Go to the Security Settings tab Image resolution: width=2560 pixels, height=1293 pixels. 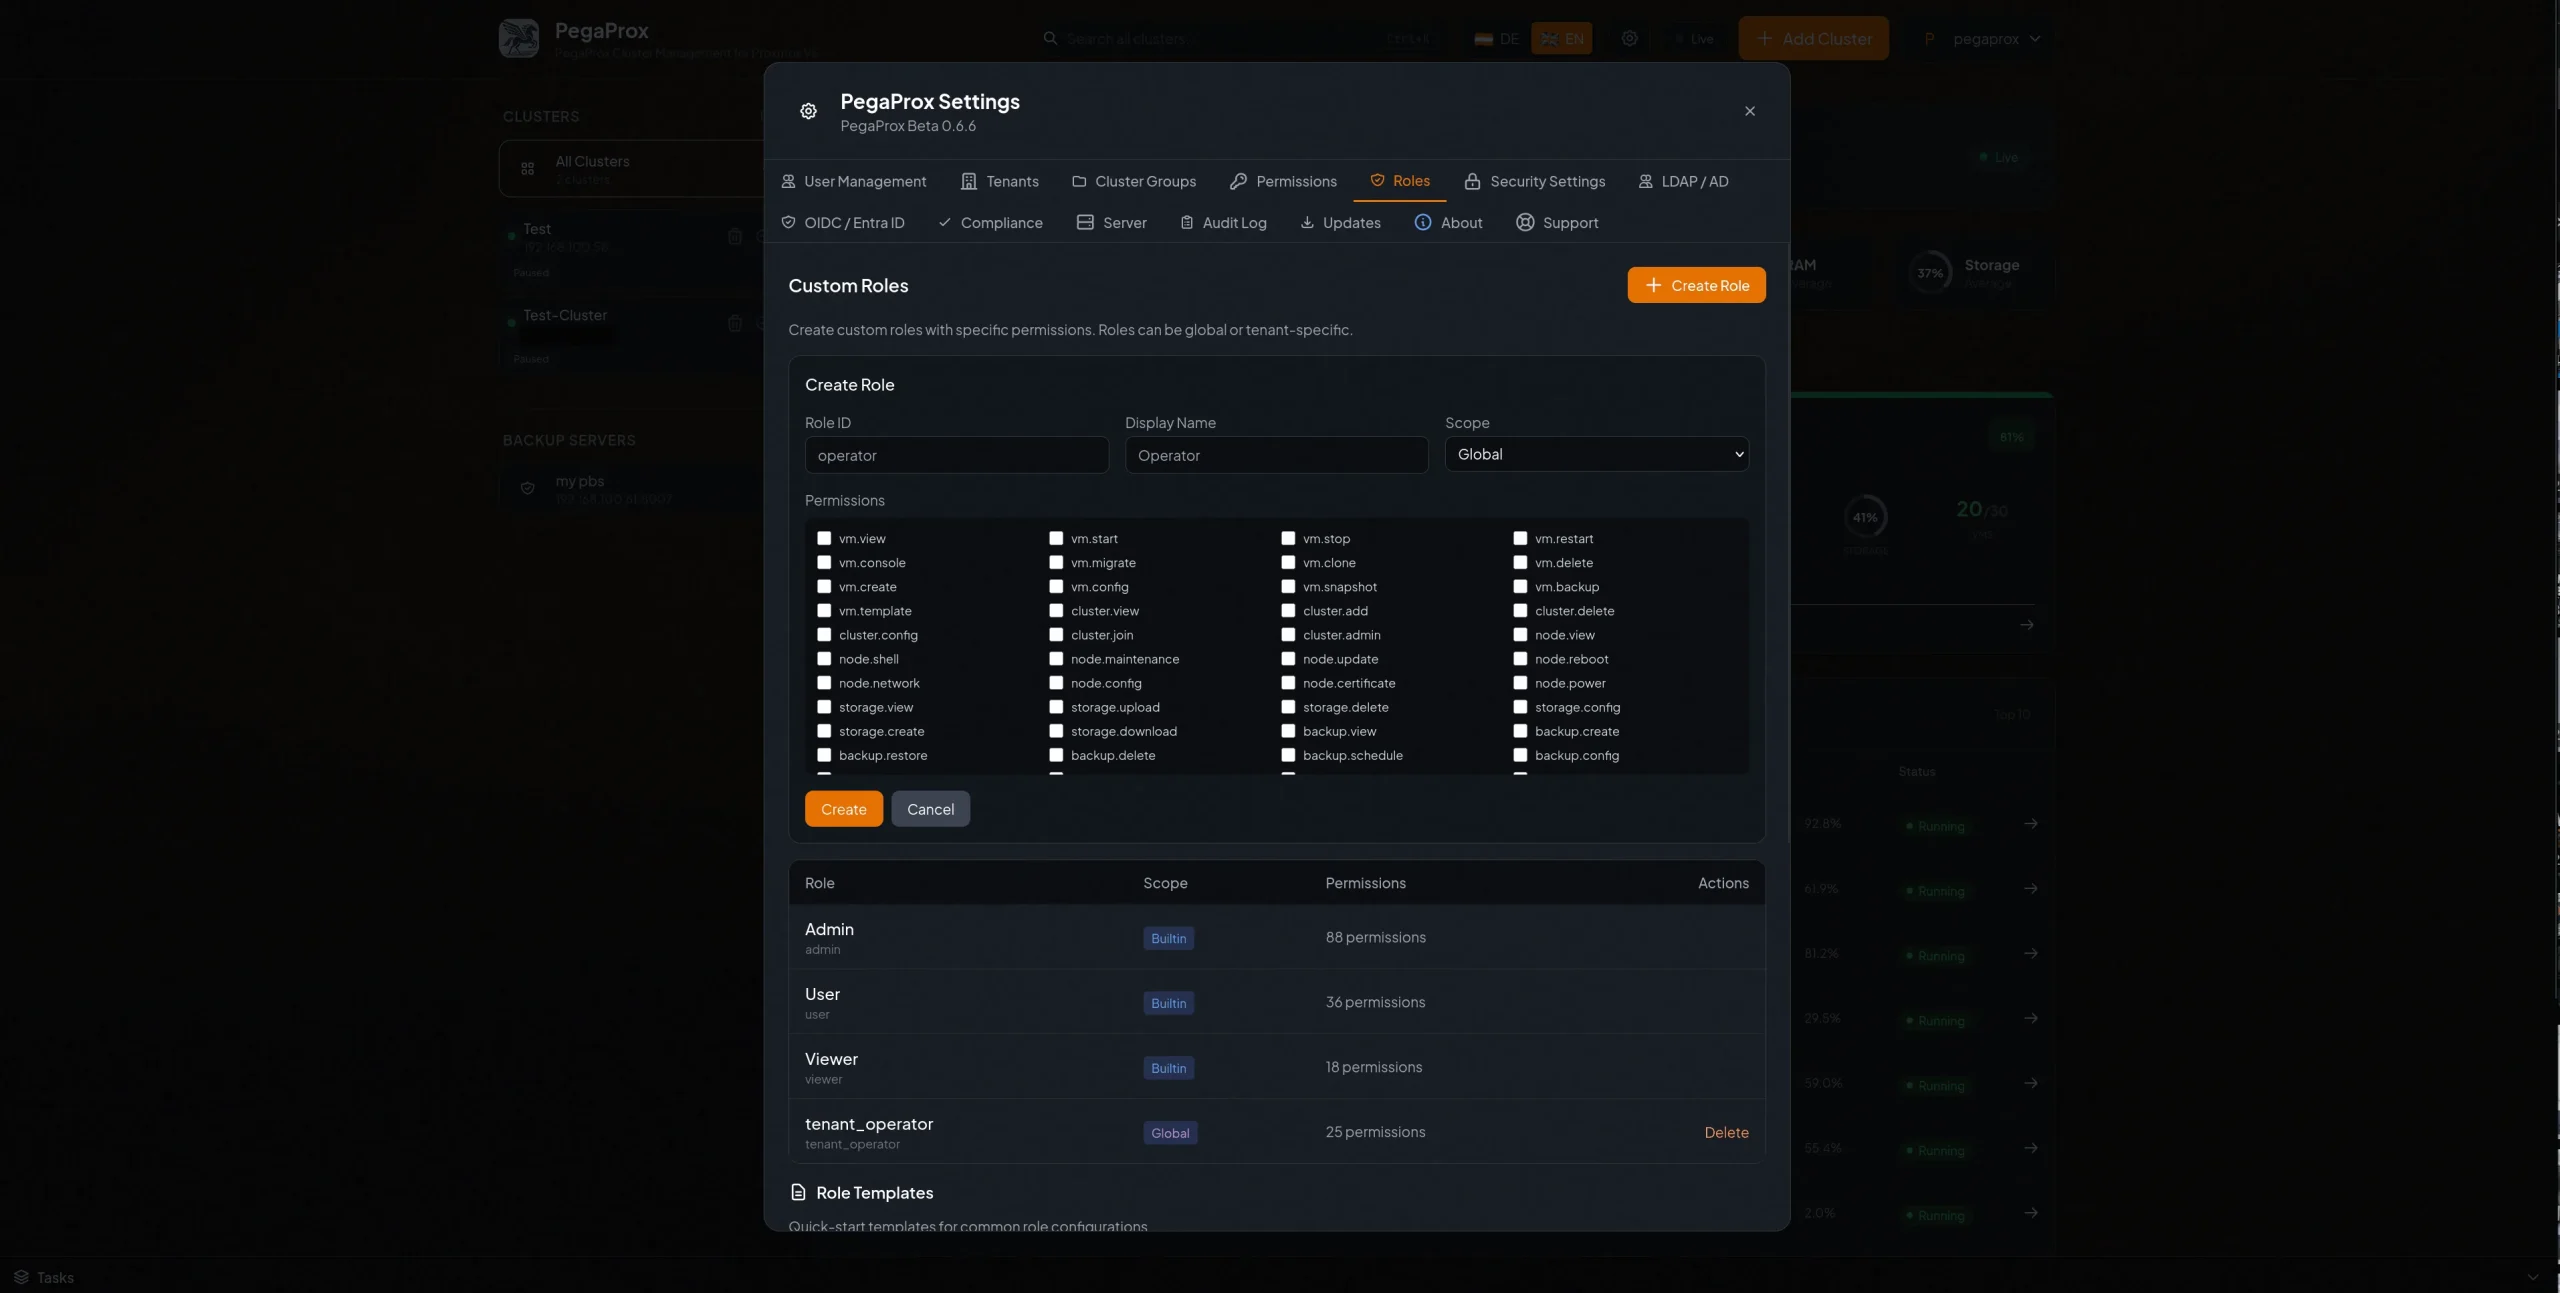(x=1535, y=181)
